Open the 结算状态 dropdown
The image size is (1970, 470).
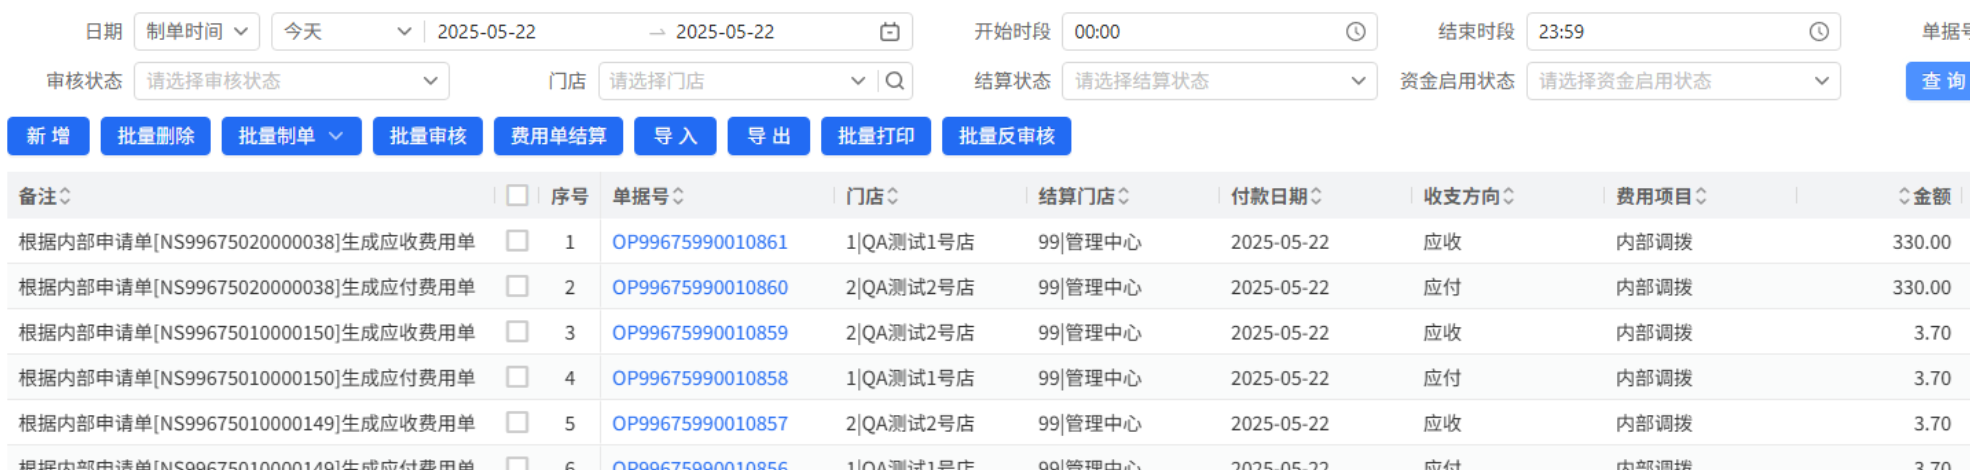click(1219, 81)
